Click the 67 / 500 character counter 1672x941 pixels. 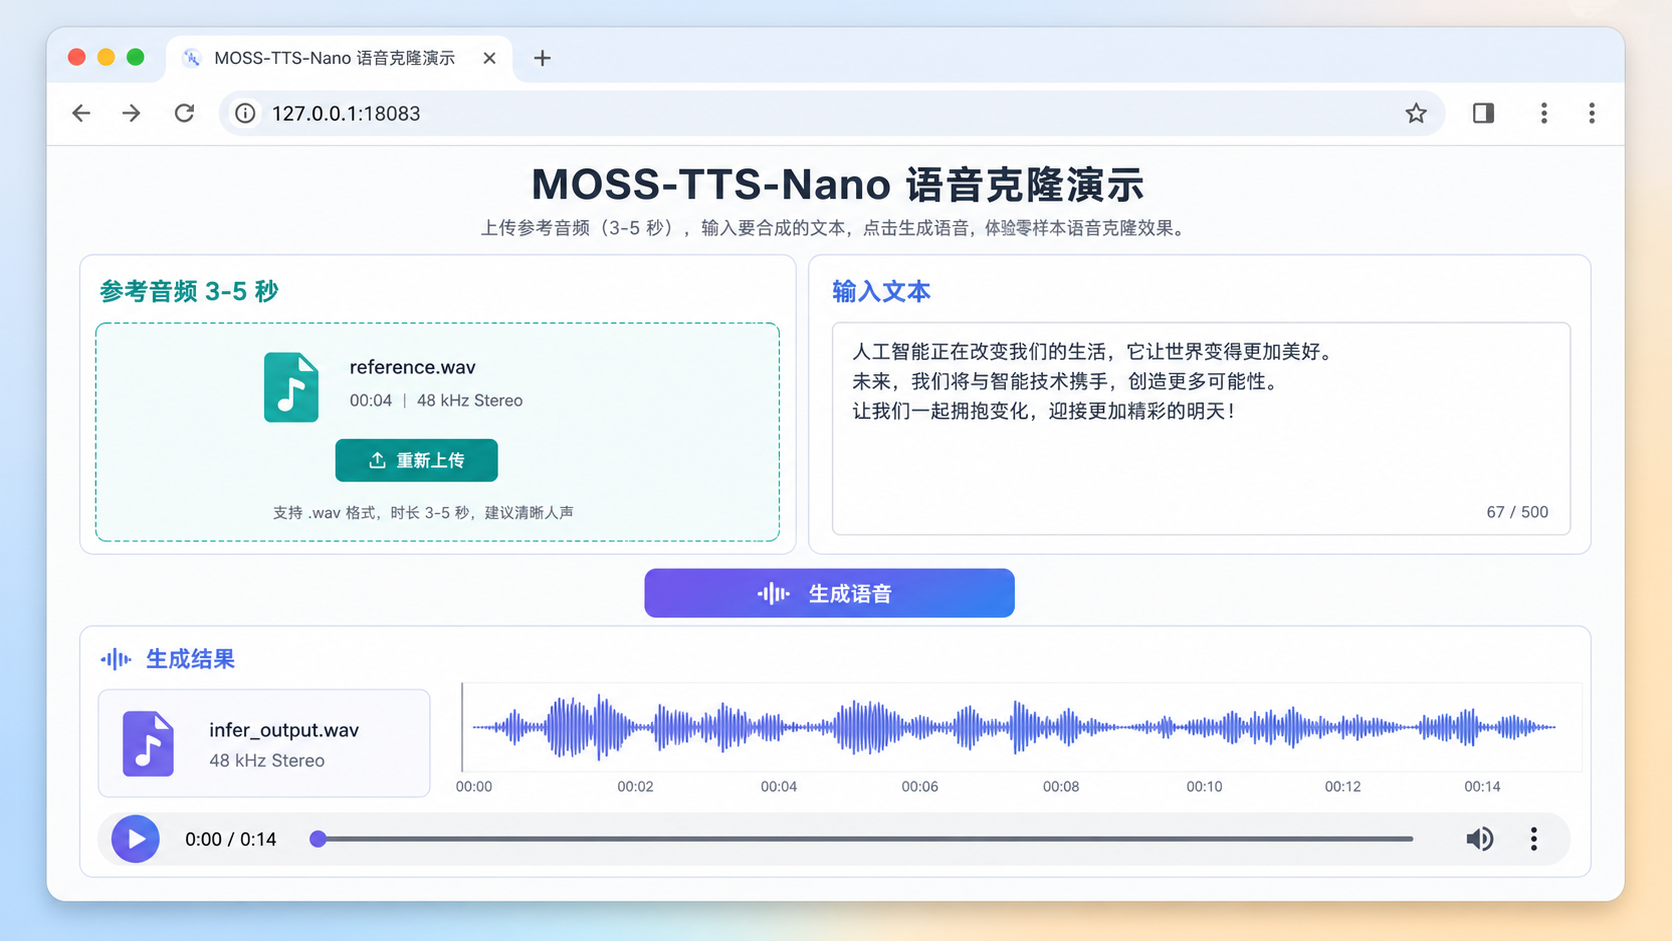1517,512
